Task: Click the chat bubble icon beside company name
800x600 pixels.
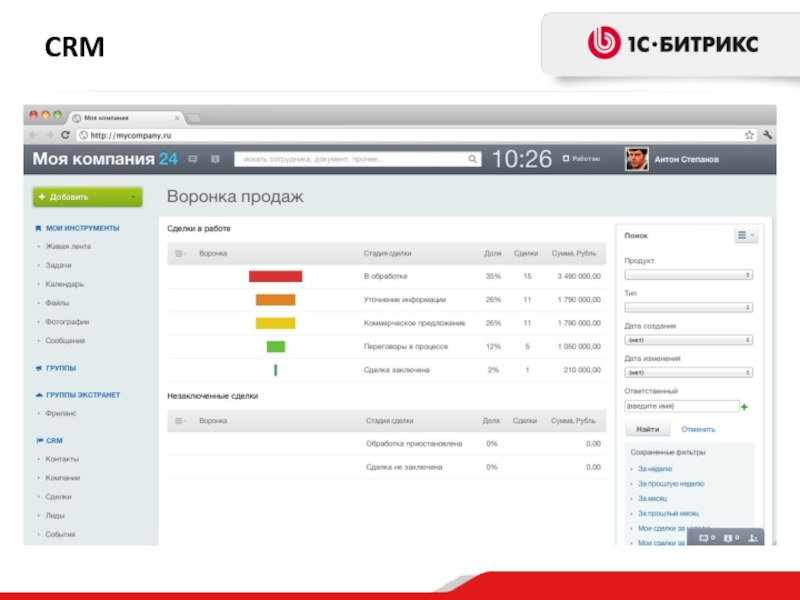Action: (x=193, y=159)
